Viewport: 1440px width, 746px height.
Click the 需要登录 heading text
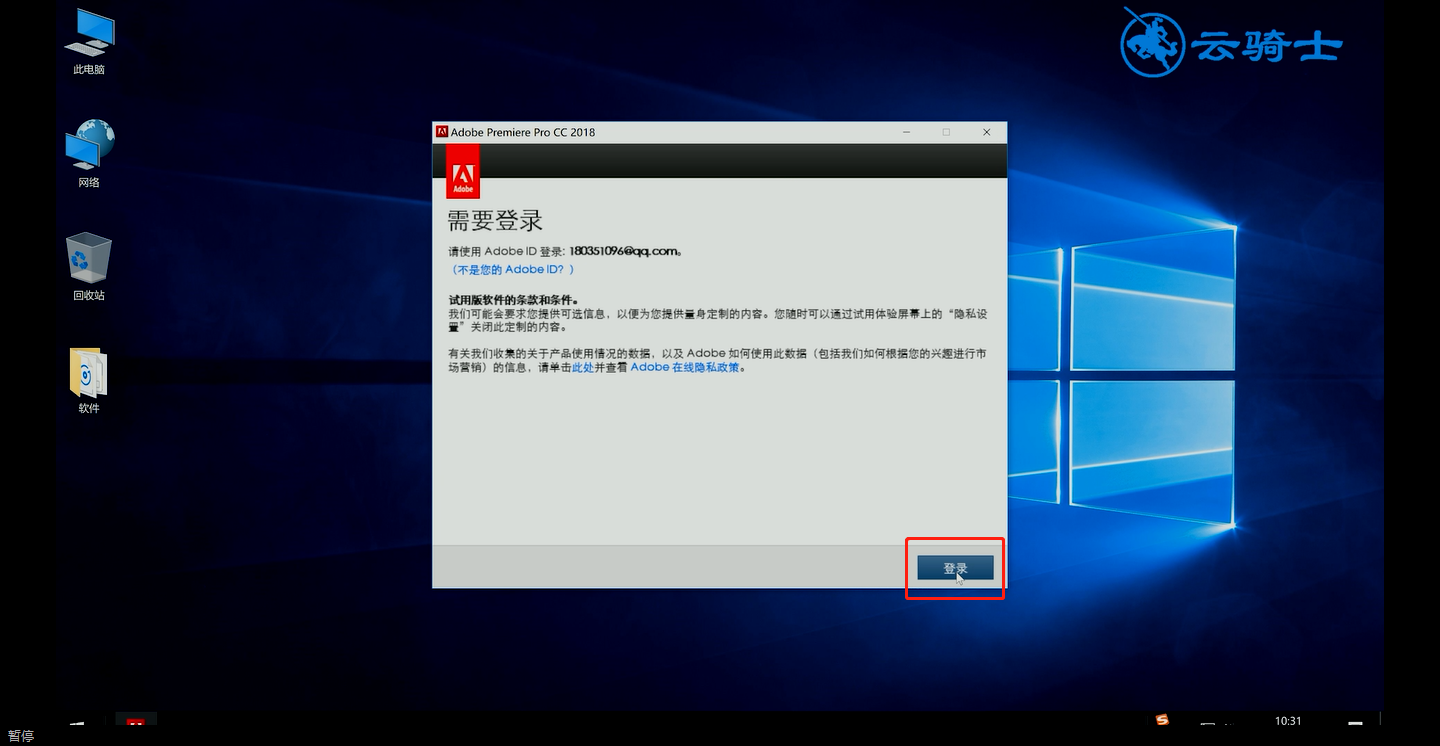[495, 221]
